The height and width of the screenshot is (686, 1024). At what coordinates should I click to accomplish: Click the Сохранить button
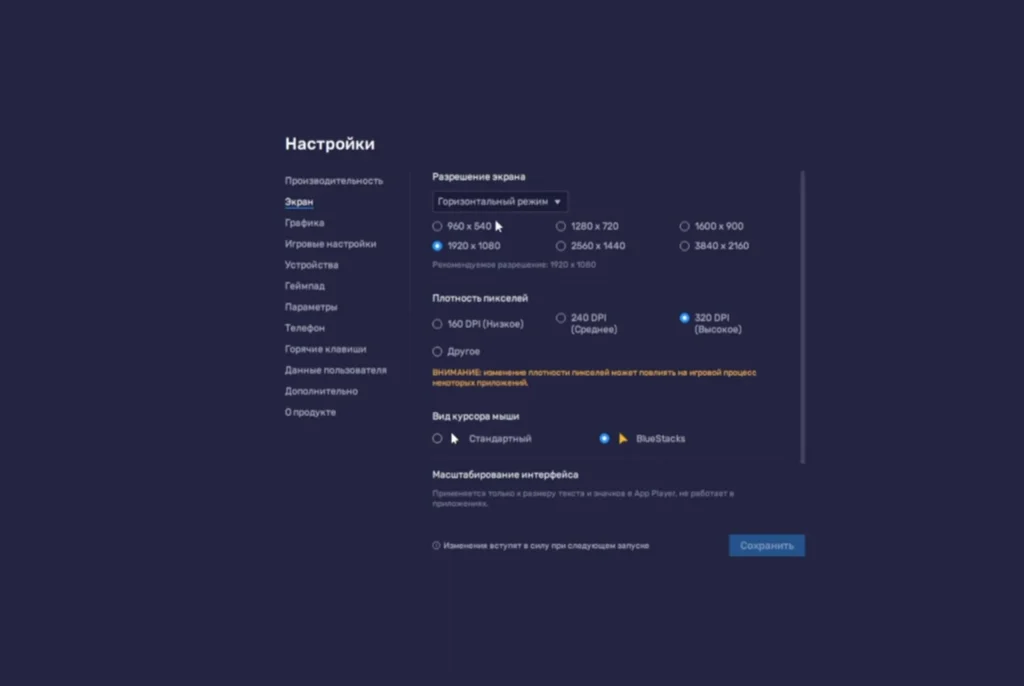pos(766,546)
